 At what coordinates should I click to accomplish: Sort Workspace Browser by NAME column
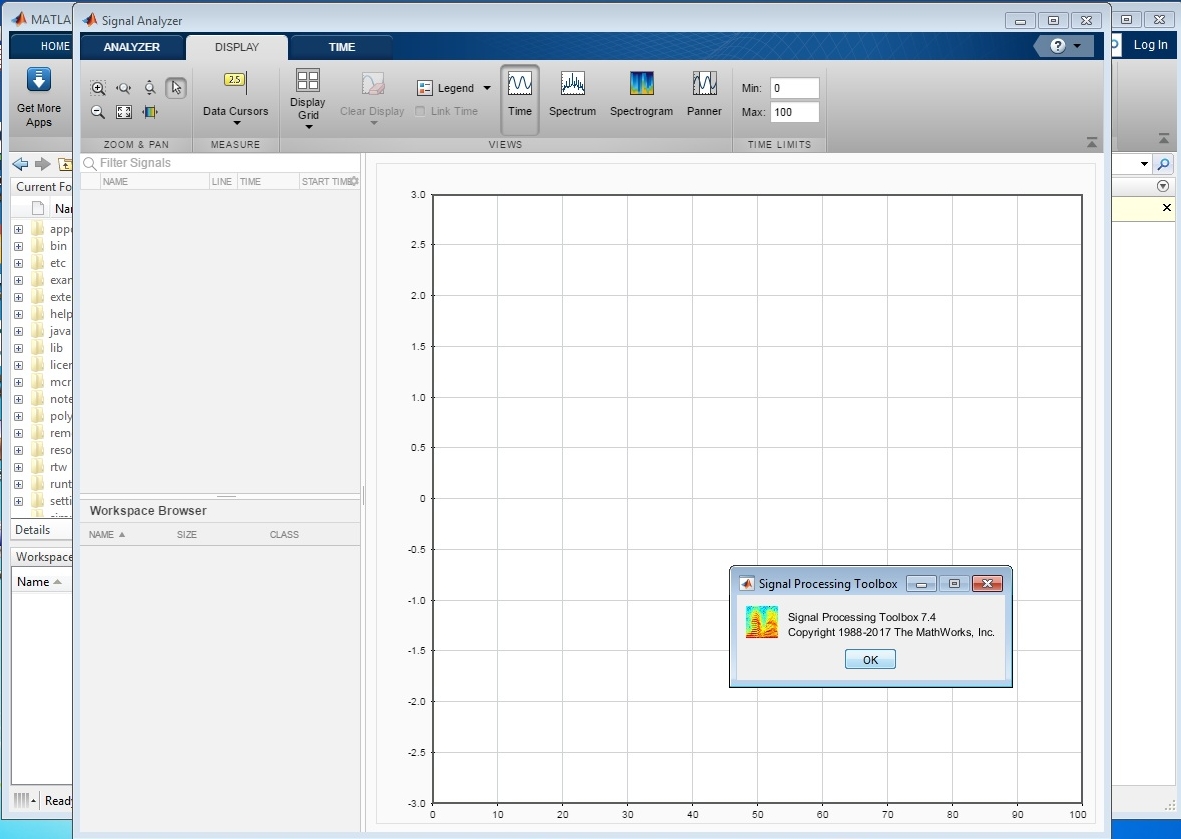[x=107, y=535]
